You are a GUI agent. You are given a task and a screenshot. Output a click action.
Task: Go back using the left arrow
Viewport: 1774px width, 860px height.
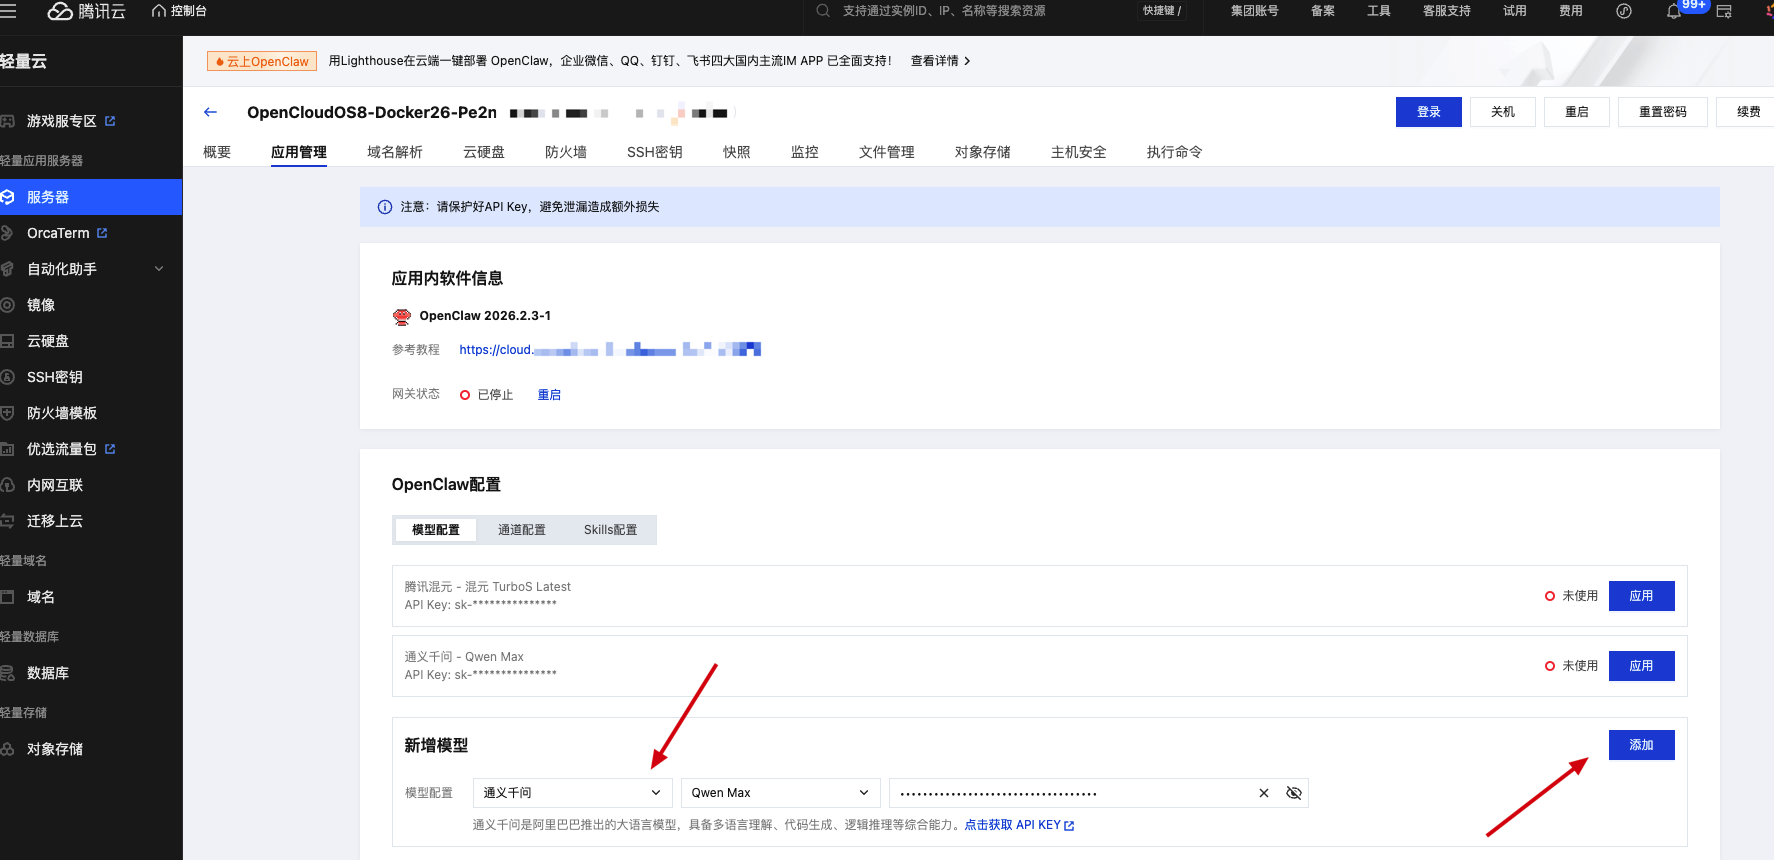coord(210,112)
